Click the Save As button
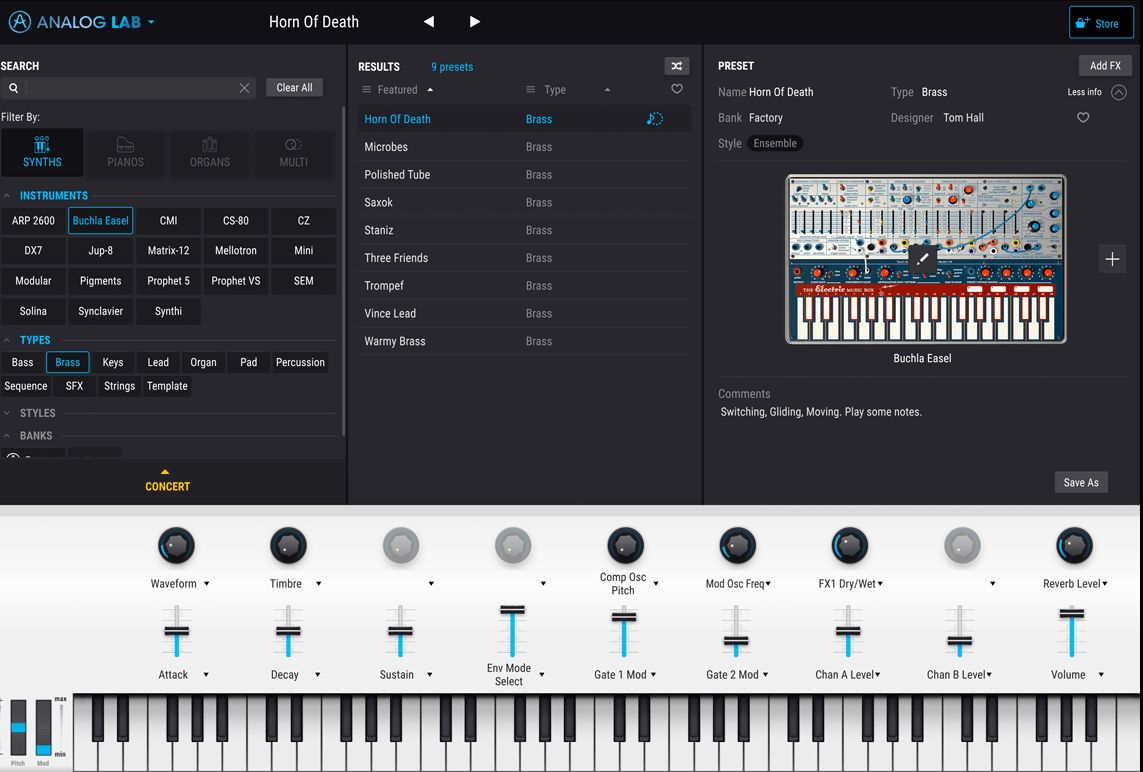This screenshot has height=772, width=1143. tap(1080, 482)
